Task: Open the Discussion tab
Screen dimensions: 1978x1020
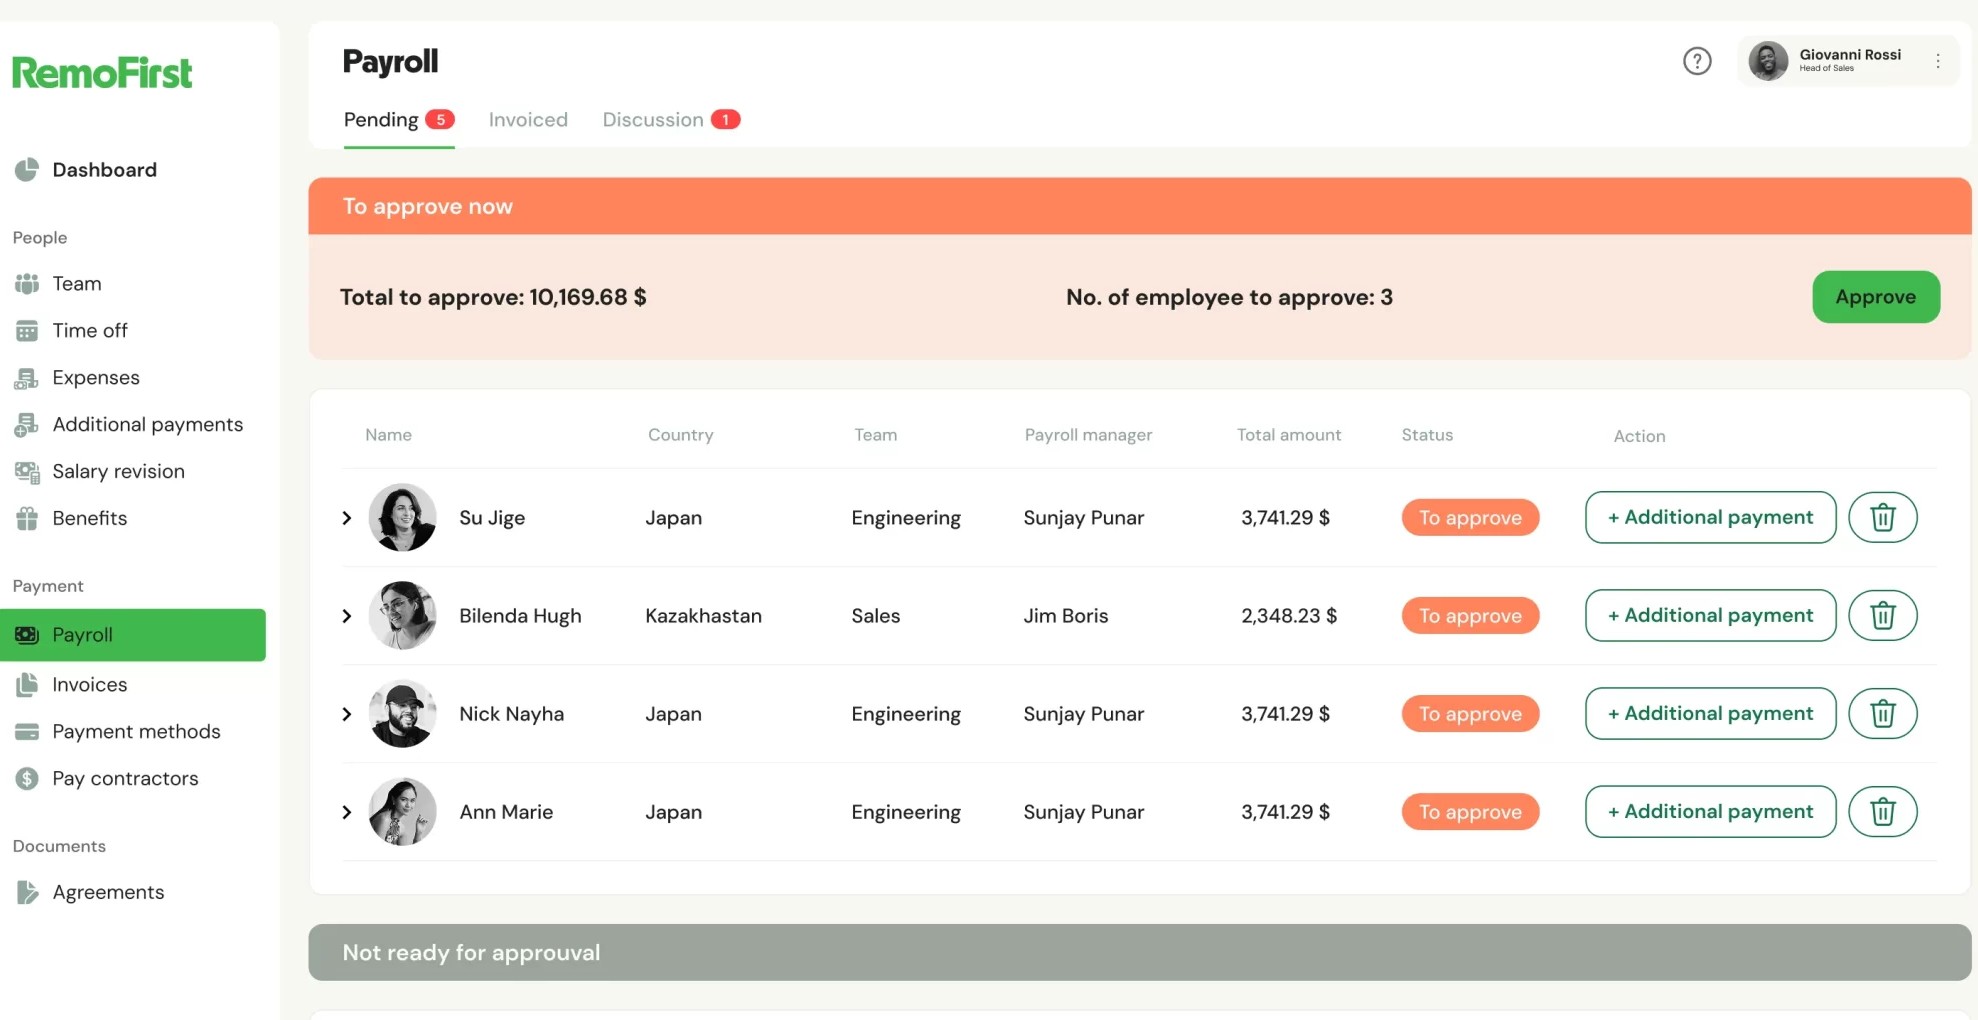Action: 653,120
